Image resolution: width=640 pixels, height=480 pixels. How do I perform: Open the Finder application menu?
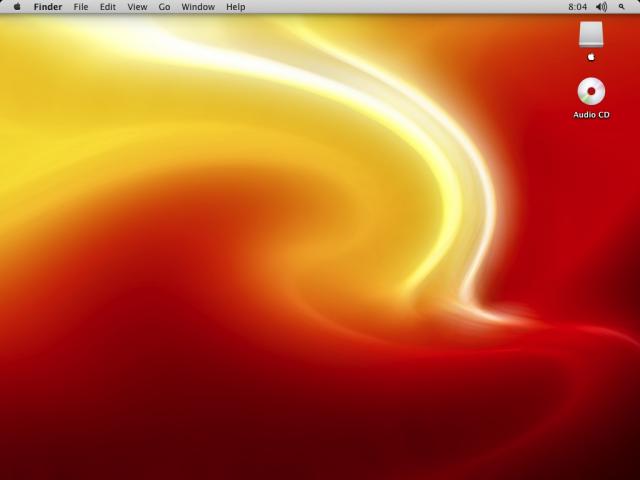click(x=48, y=7)
